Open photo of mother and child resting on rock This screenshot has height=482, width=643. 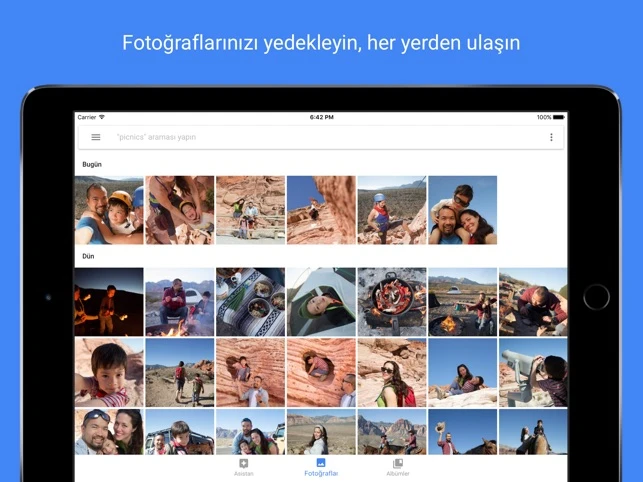point(463,372)
